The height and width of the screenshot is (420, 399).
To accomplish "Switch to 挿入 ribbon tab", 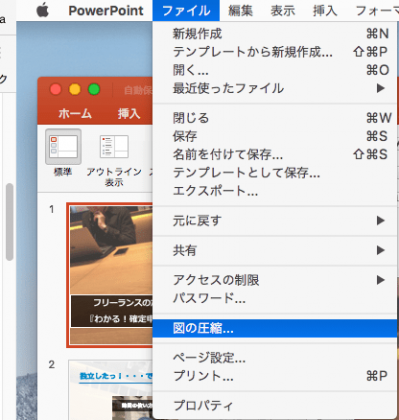I will click(129, 114).
